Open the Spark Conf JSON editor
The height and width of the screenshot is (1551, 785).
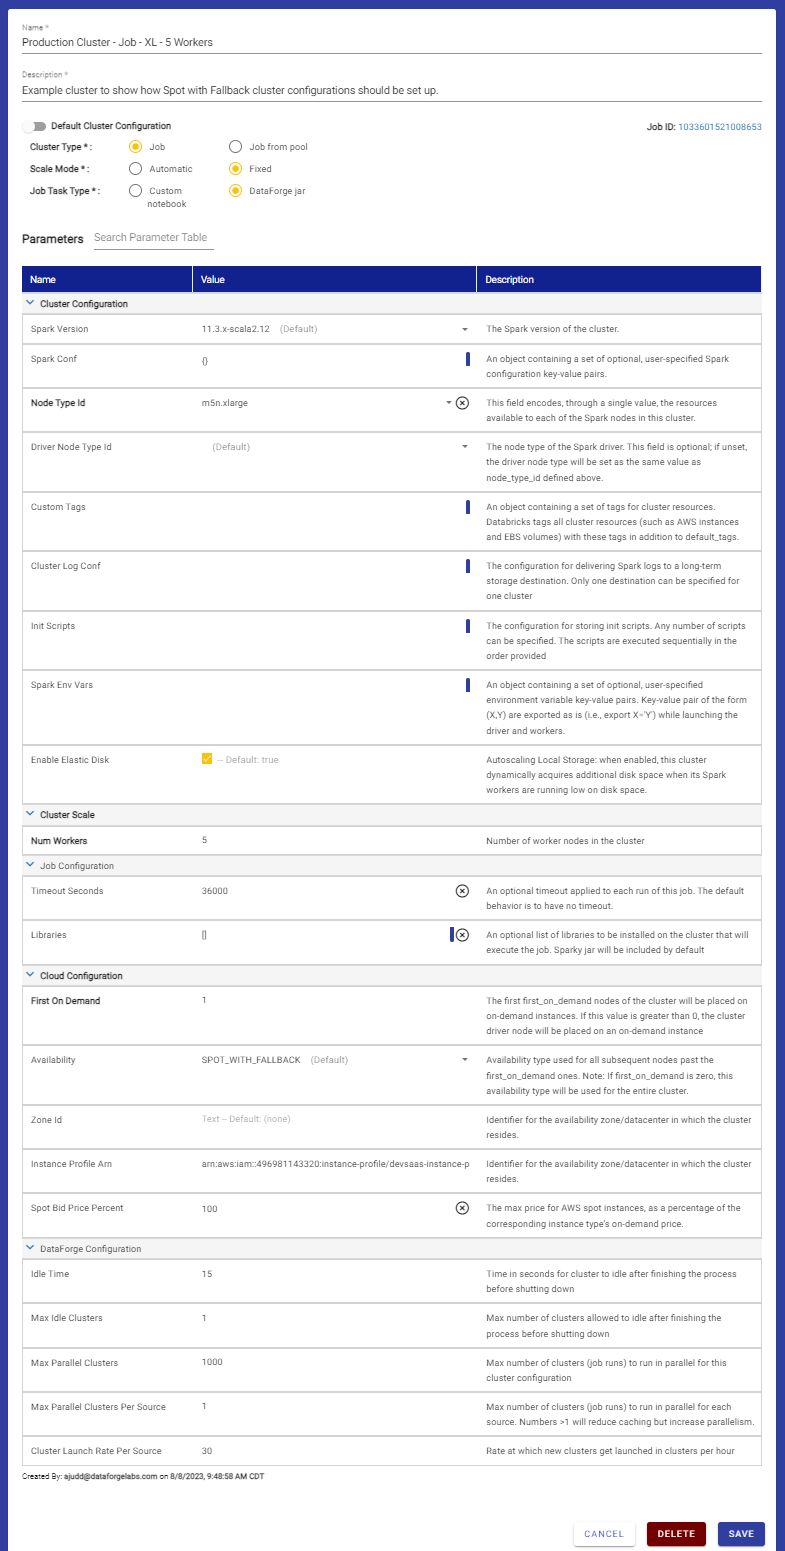pos(468,358)
